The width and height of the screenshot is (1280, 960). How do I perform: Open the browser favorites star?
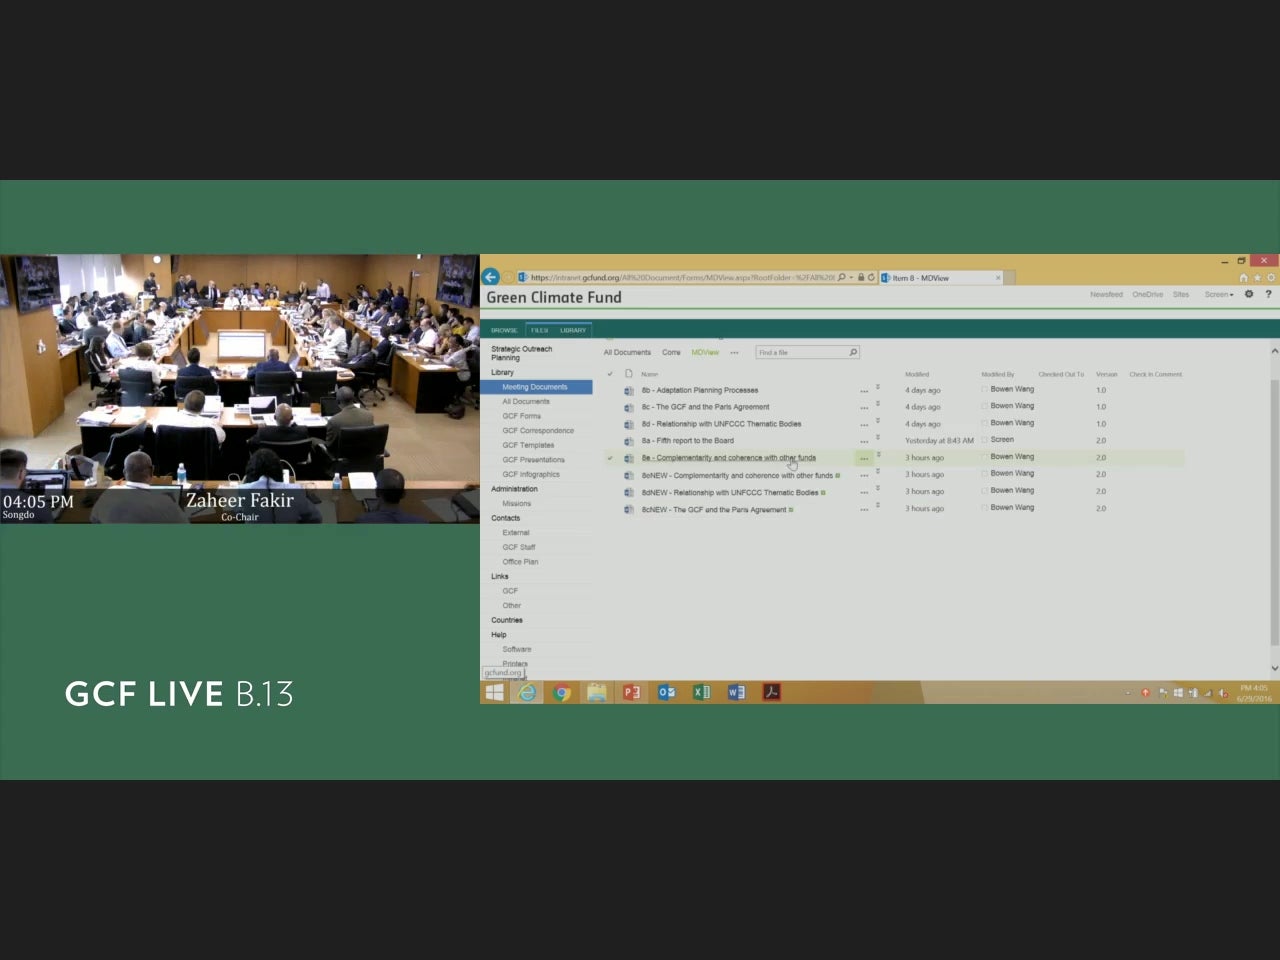1257,278
